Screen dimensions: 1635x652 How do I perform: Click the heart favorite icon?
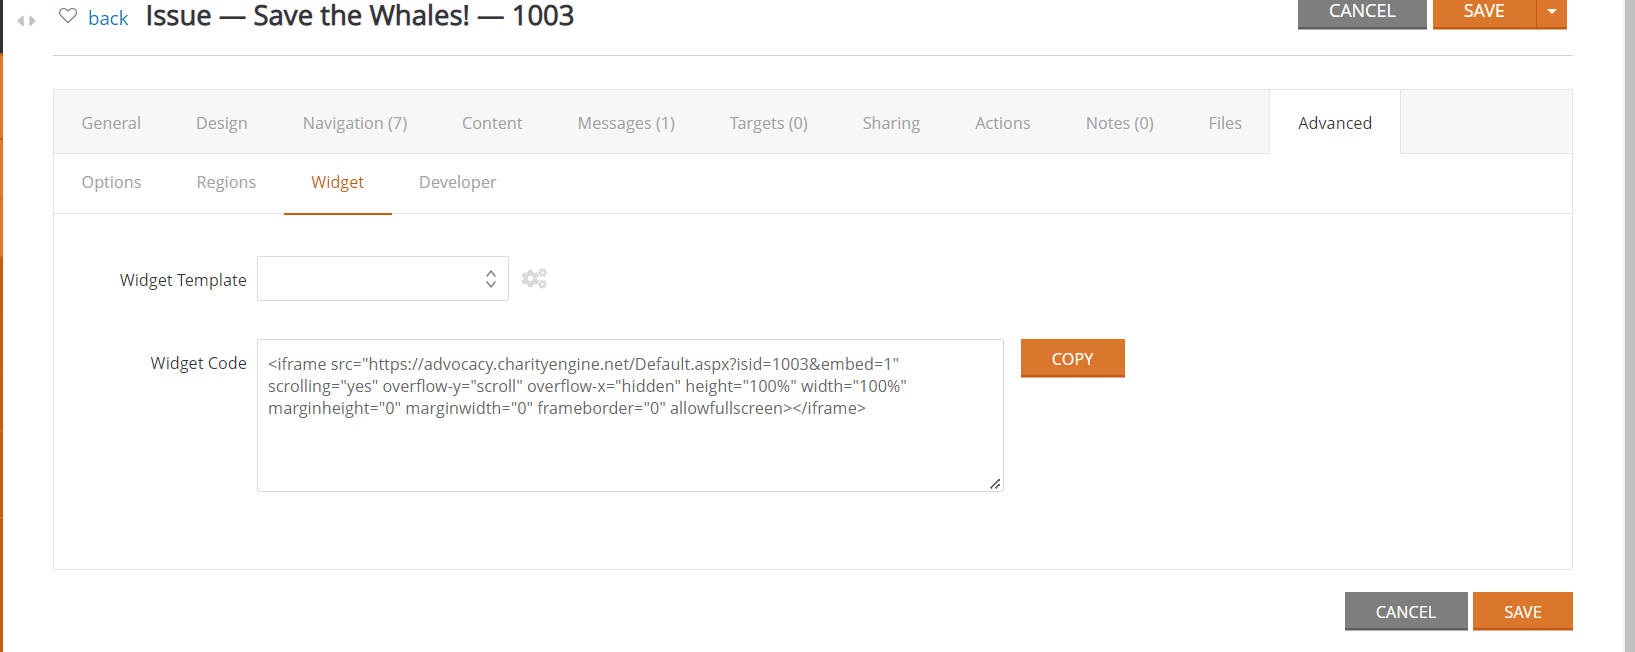click(68, 16)
